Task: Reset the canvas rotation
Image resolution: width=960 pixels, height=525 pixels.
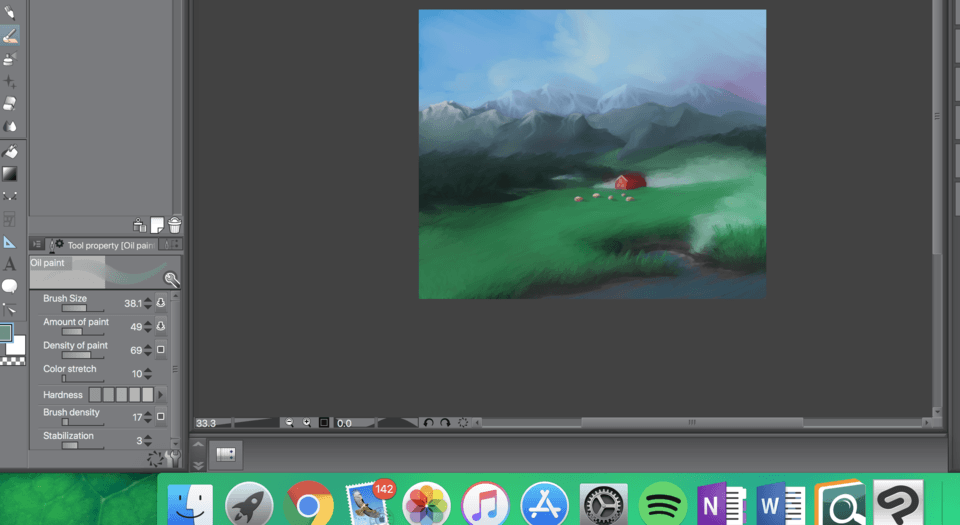Action: [x=463, y=423]
